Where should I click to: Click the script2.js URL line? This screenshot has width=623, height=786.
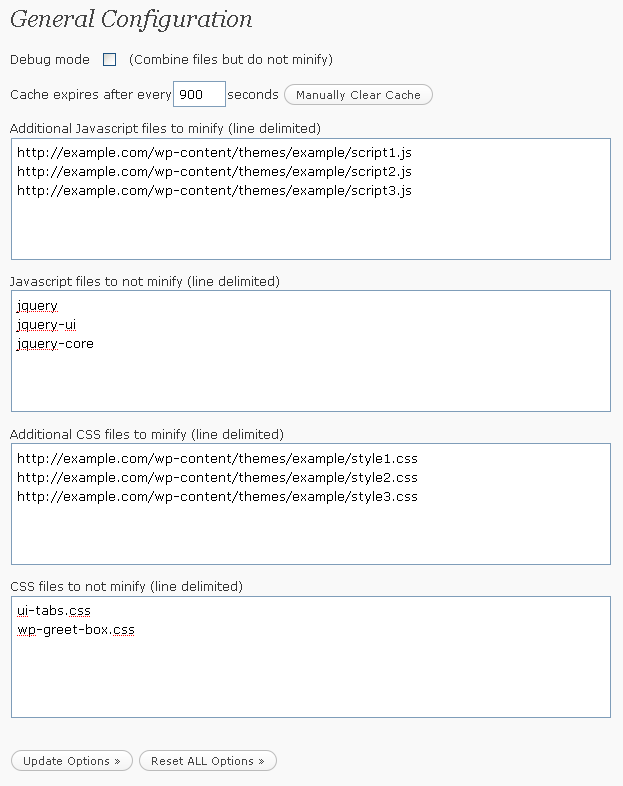click(x=214, y=171)
